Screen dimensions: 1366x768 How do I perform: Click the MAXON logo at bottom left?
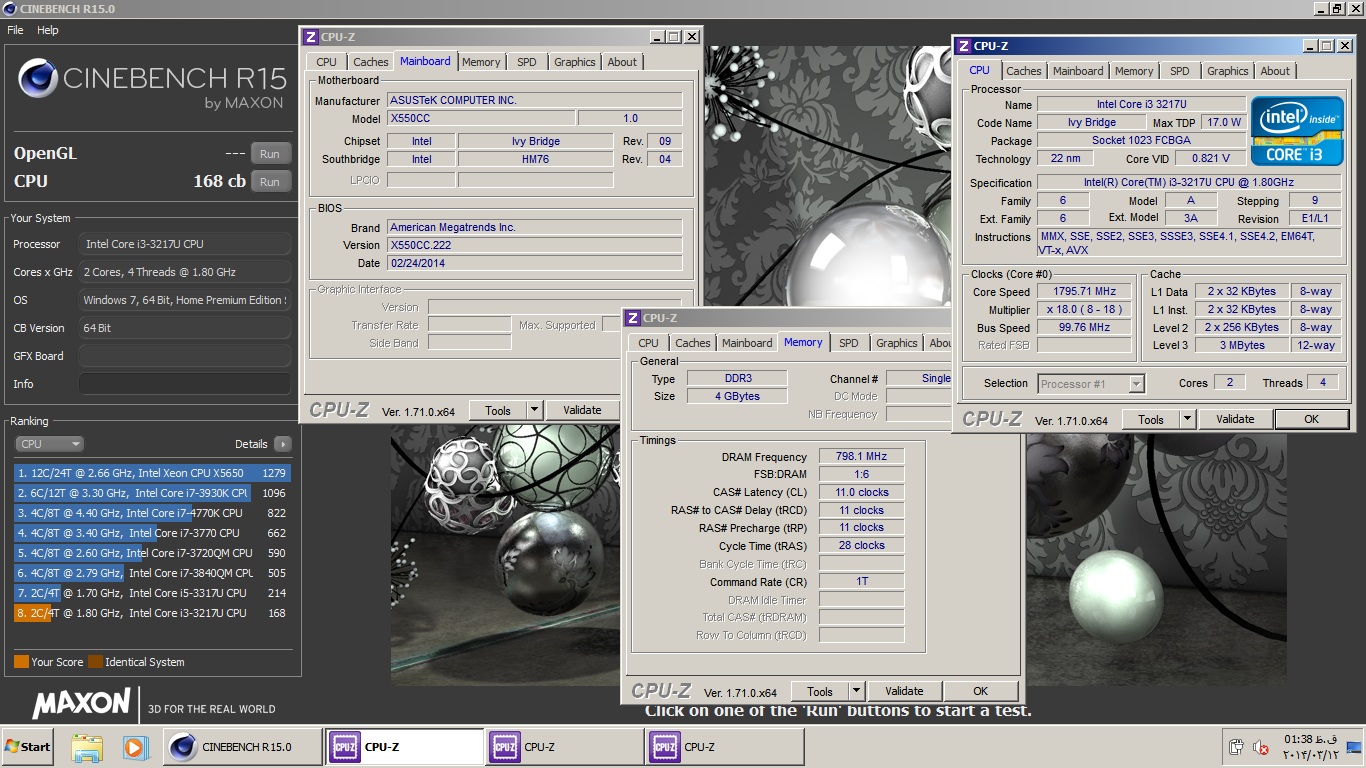[81, 703]
